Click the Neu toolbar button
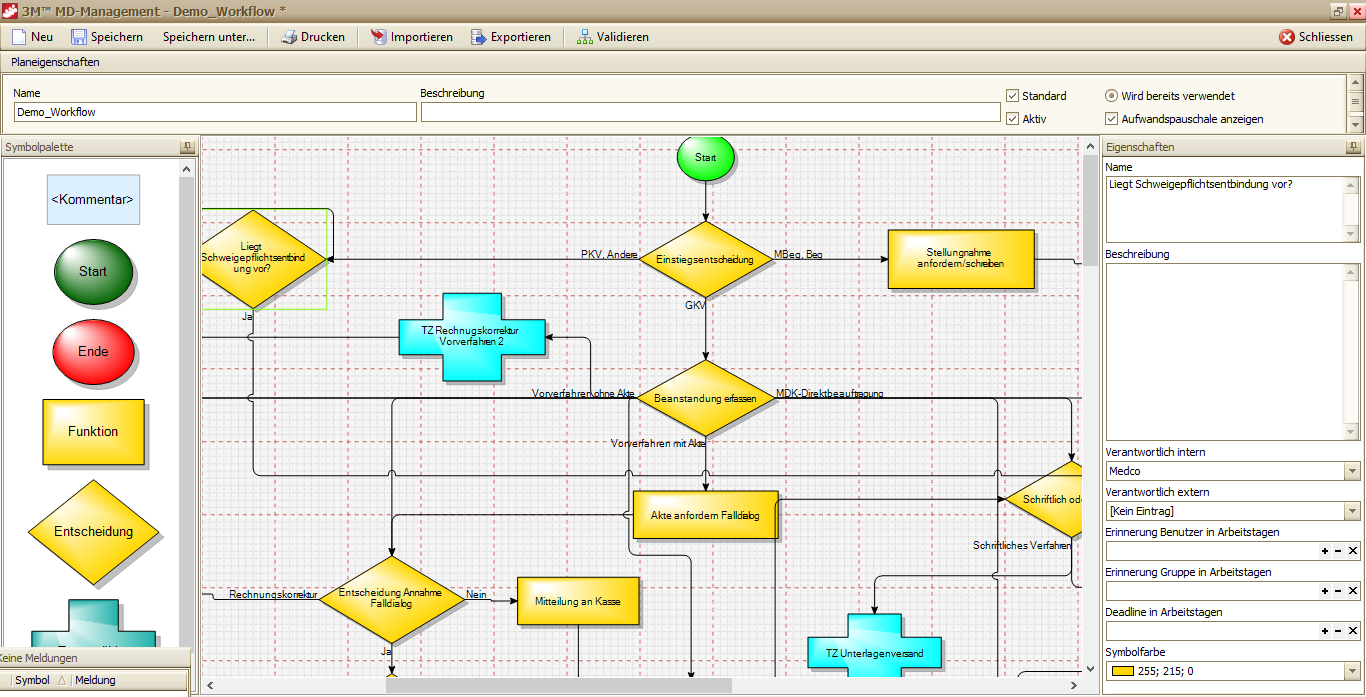 pos(32,37)
